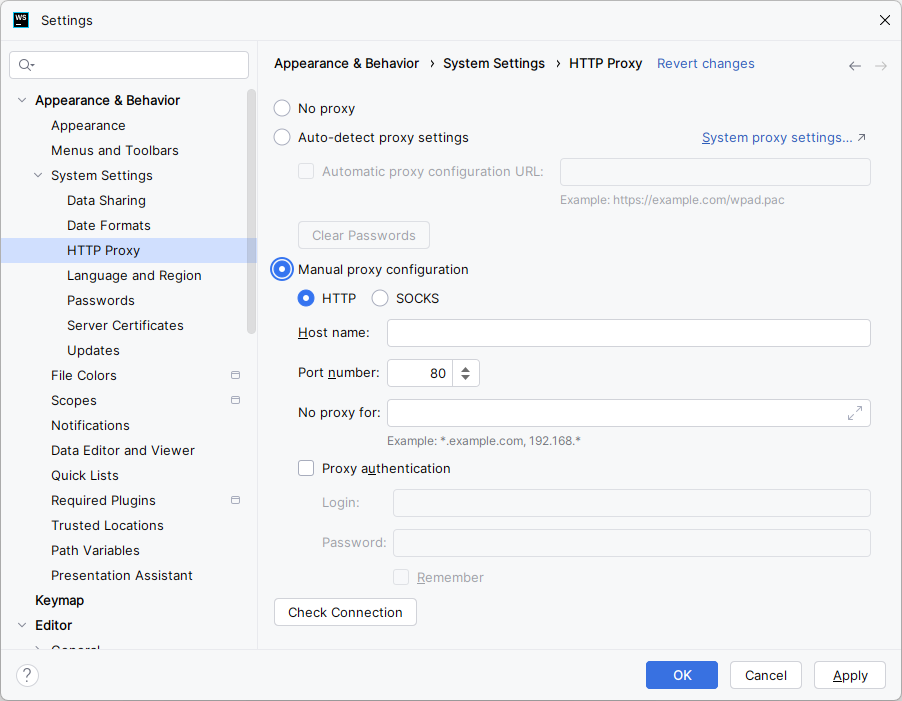The width and height of the screenshot is (902, 701).
Task: Open Data Sharing settings
Action: pos(106,200)
